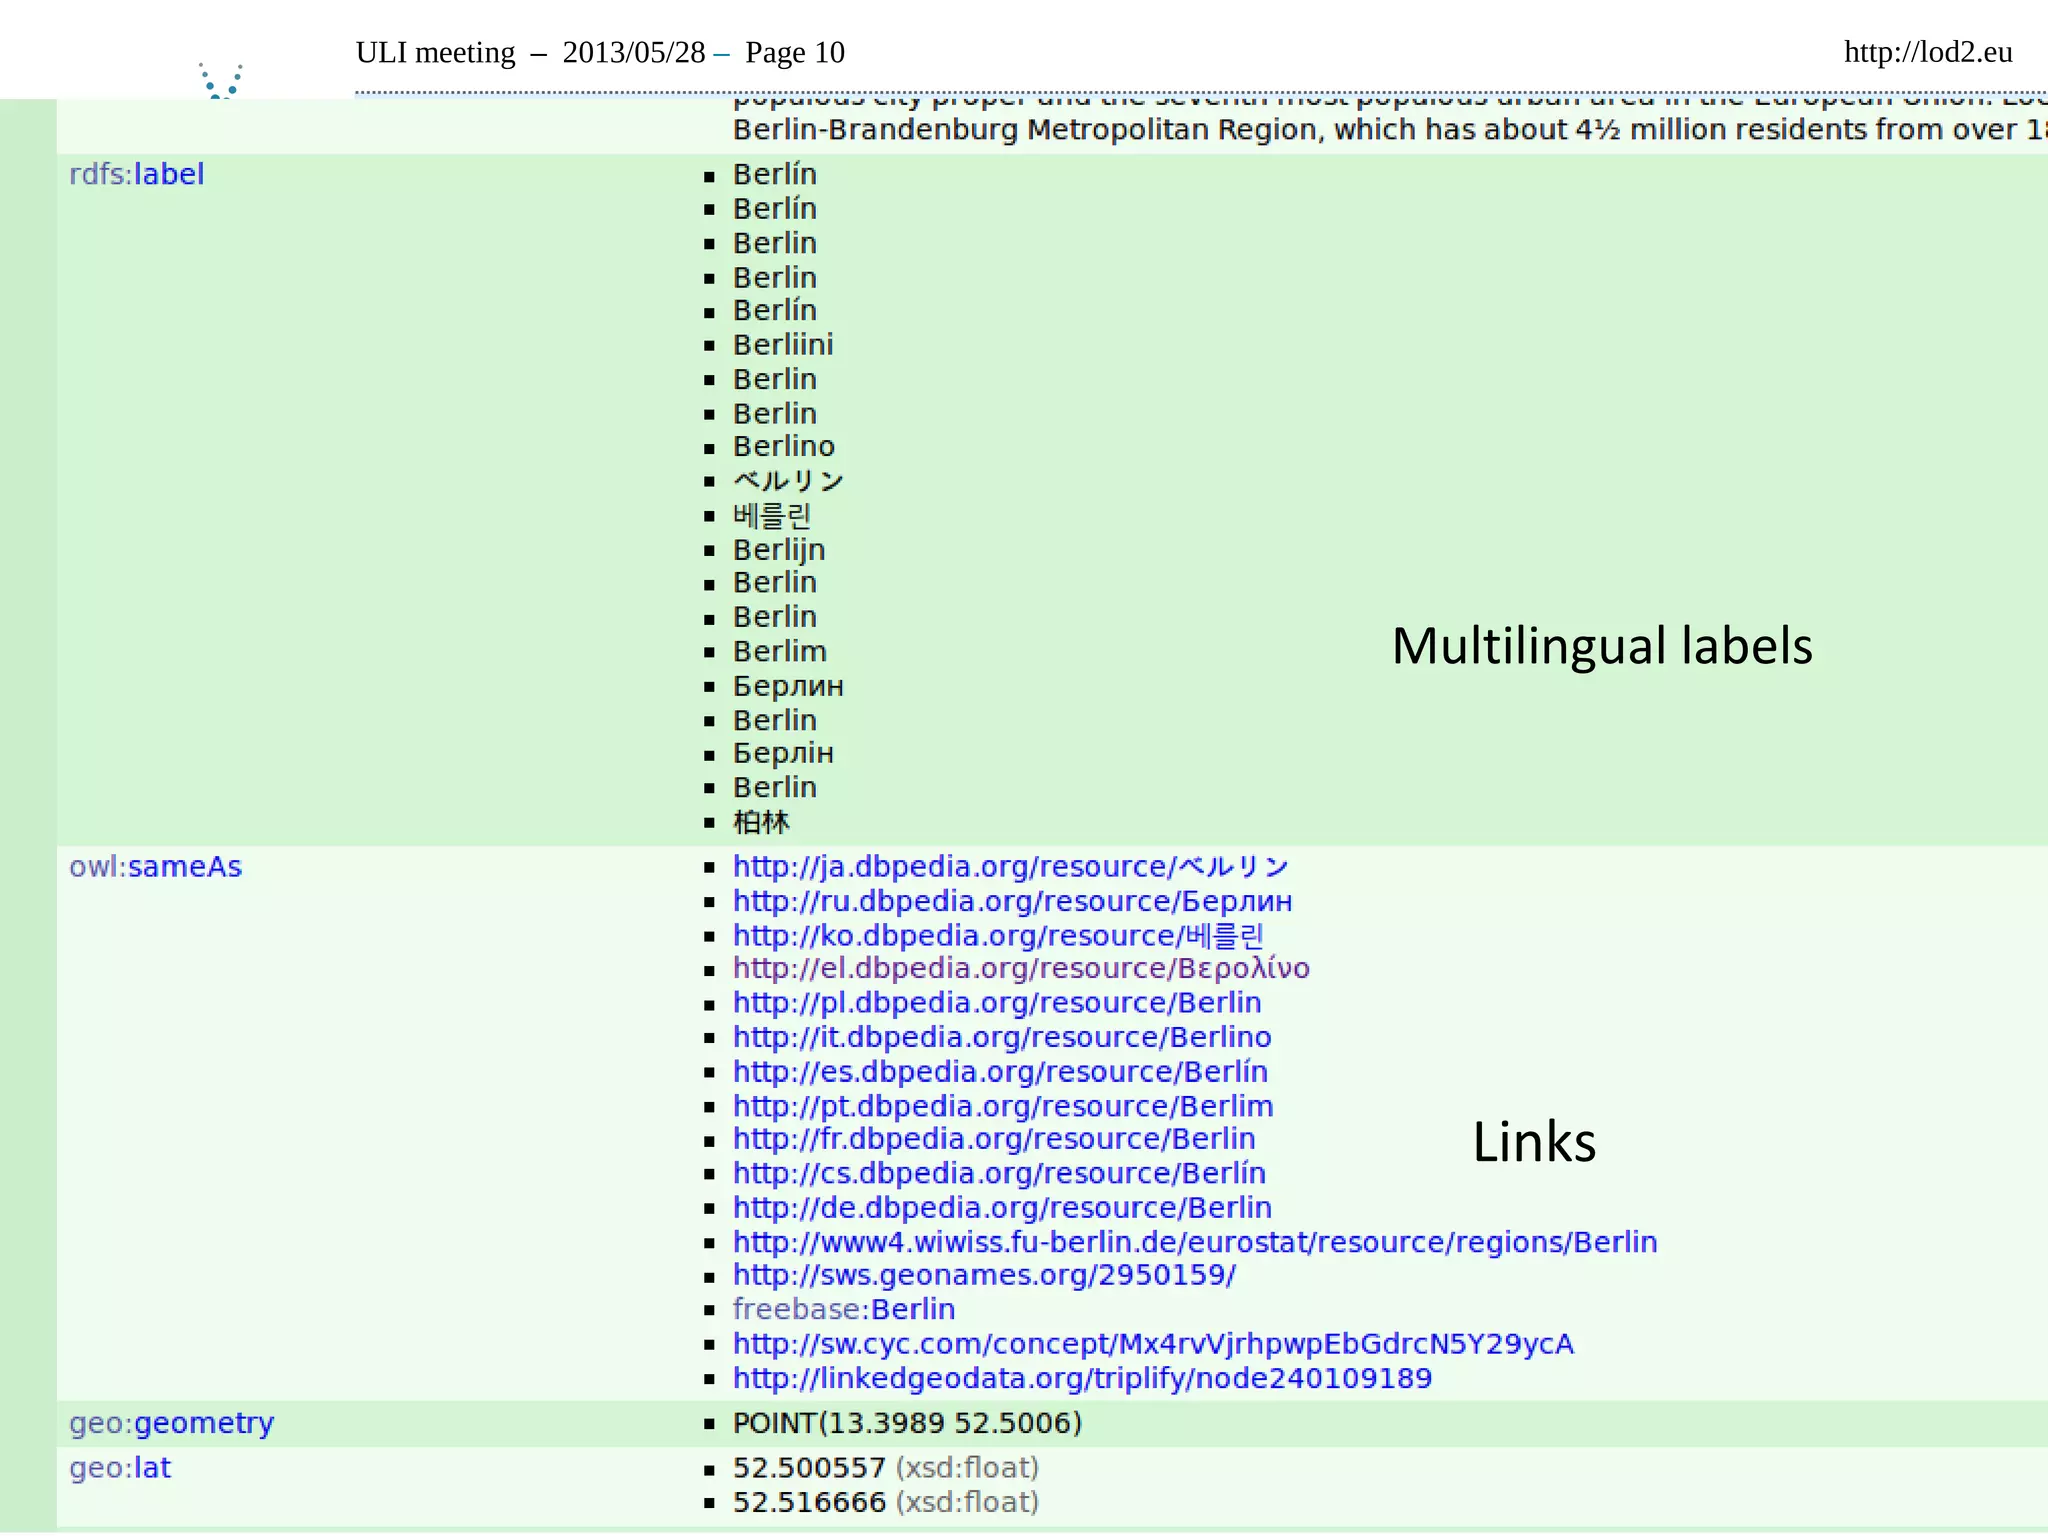Select the Berlino label entry
The image size is (2048, 1536).
(784, 447)
